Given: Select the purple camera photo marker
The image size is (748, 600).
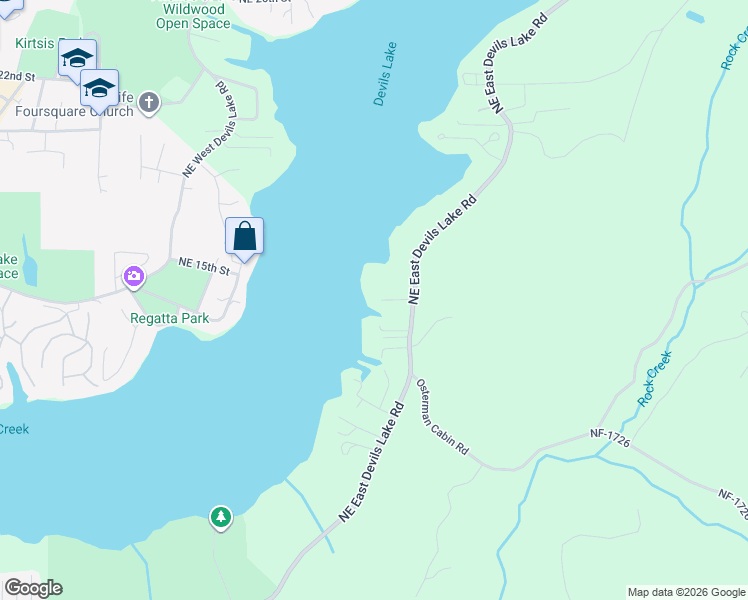Looking at the screenshot, I should pyautogui.click(x=134, y=277).
